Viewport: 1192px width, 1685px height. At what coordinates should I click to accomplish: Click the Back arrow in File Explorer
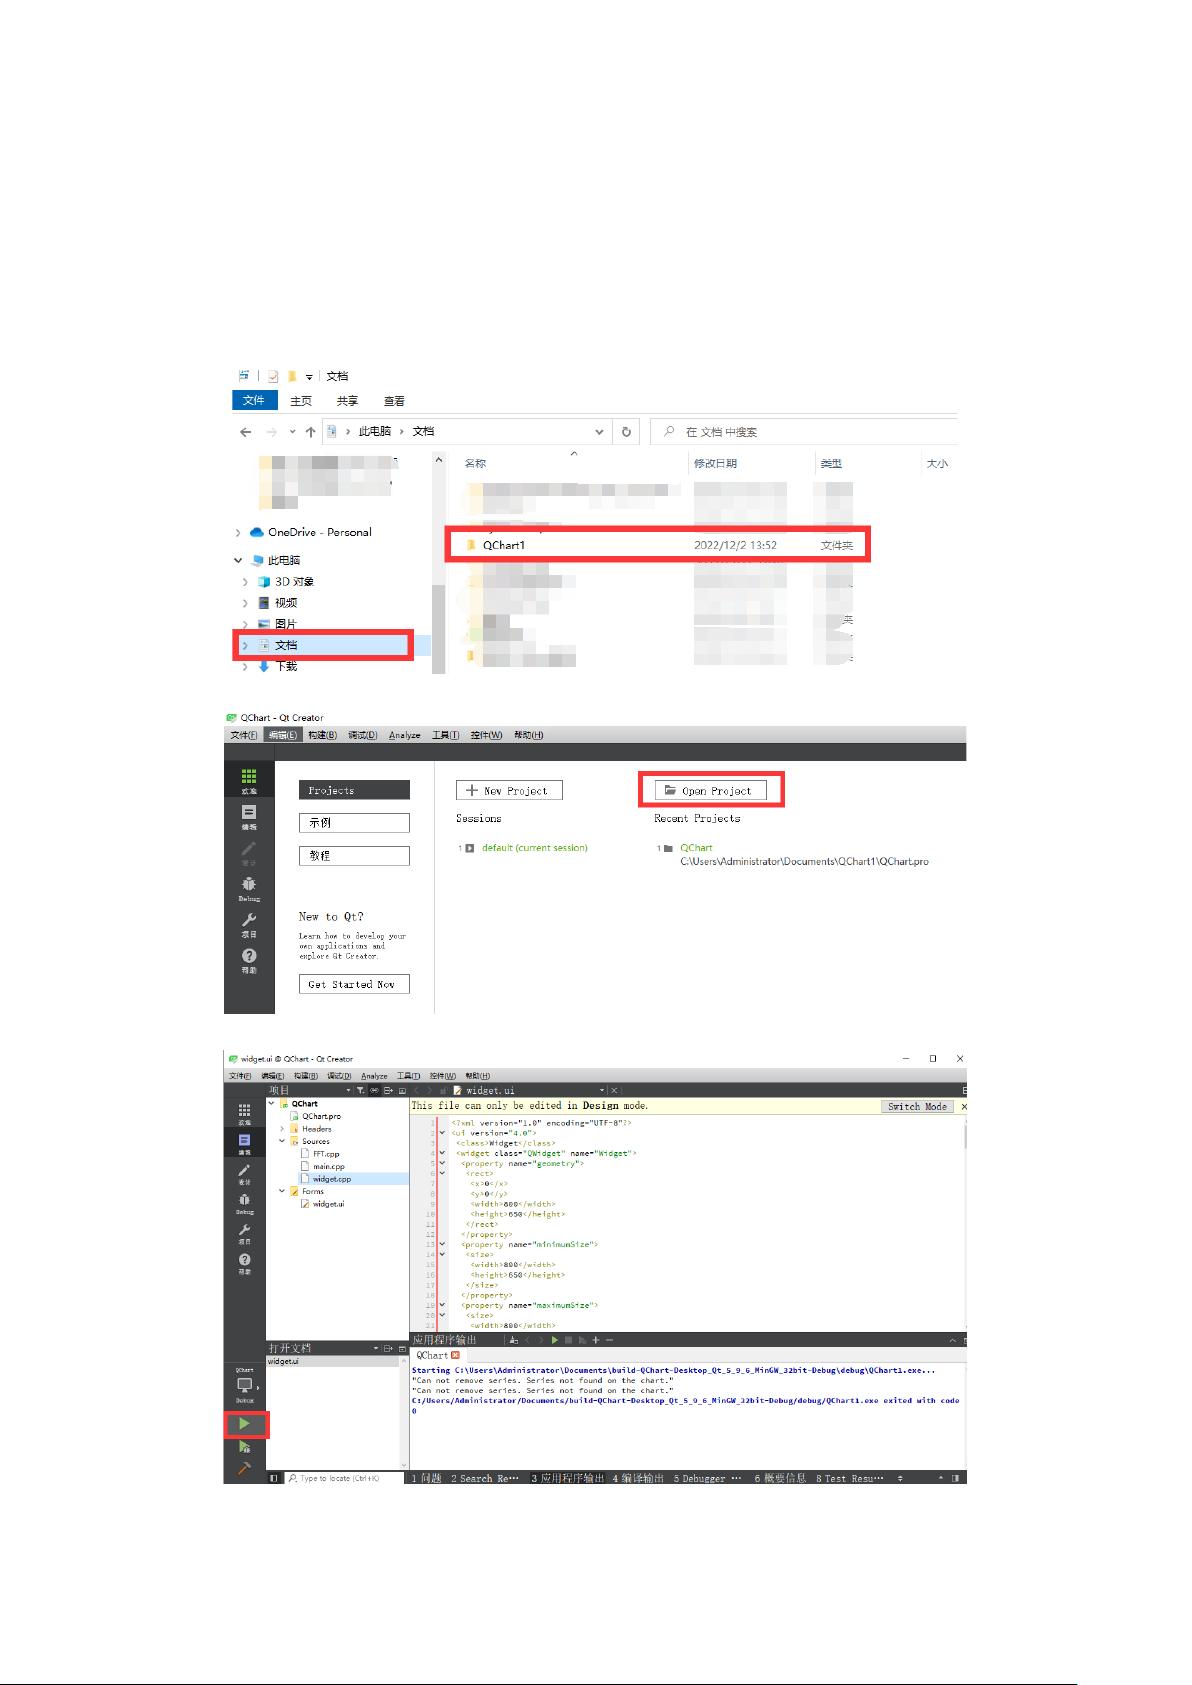(x=246, y=432)
